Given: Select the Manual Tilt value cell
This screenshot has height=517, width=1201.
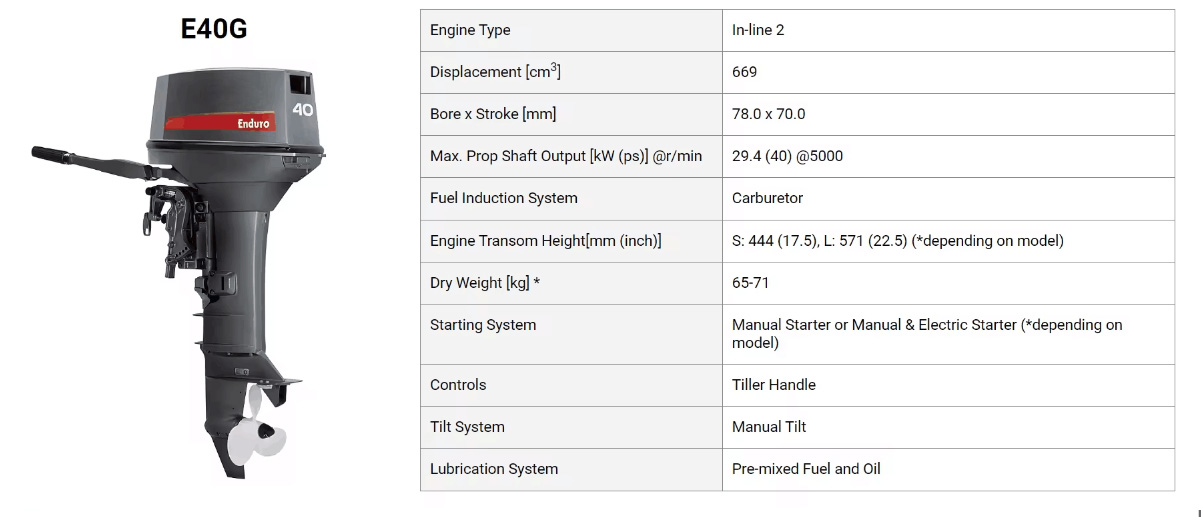Looking at the screenshot, I should tap(948, 427).
